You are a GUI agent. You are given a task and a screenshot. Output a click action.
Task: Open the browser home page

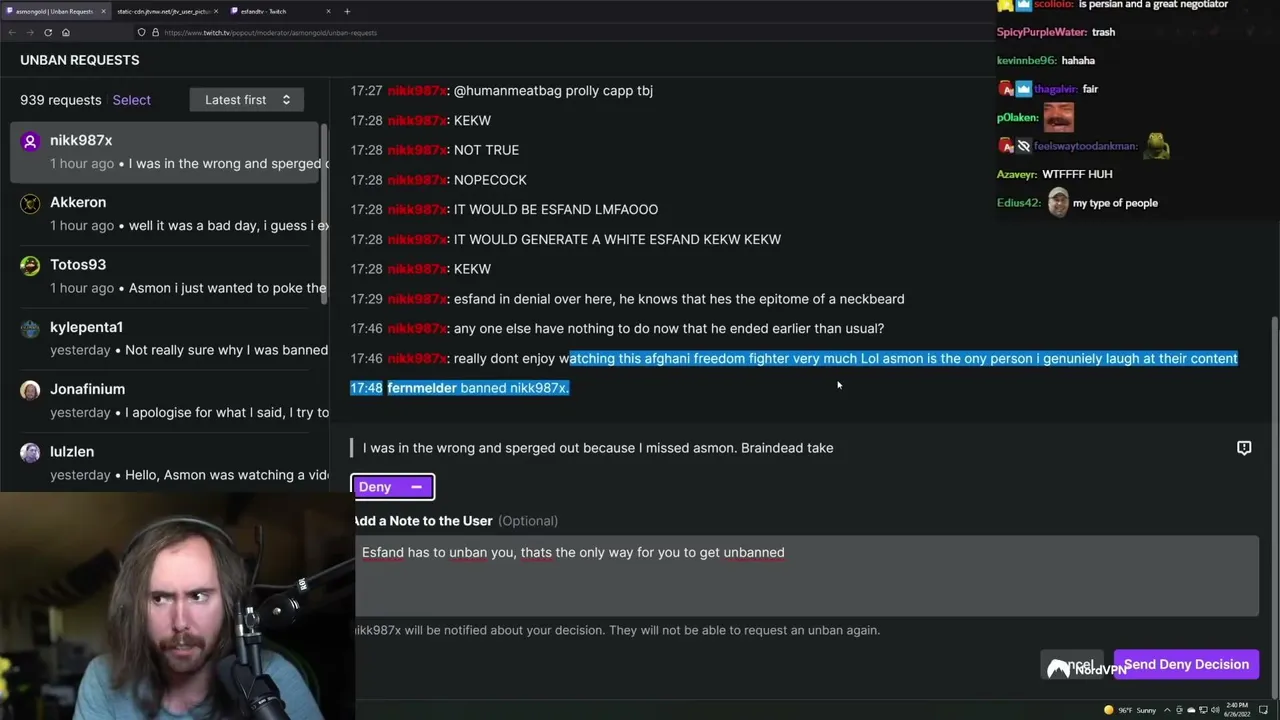[66, 32]
